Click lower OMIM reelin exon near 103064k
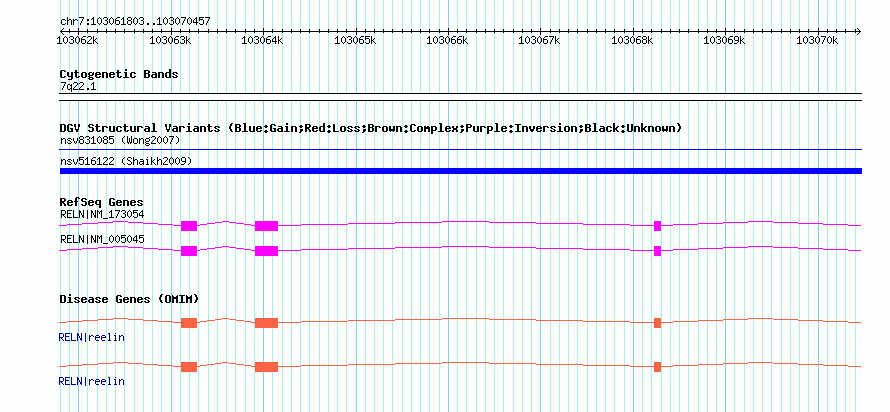Viewport: 890px width, 412px height. tap(266, 367)
